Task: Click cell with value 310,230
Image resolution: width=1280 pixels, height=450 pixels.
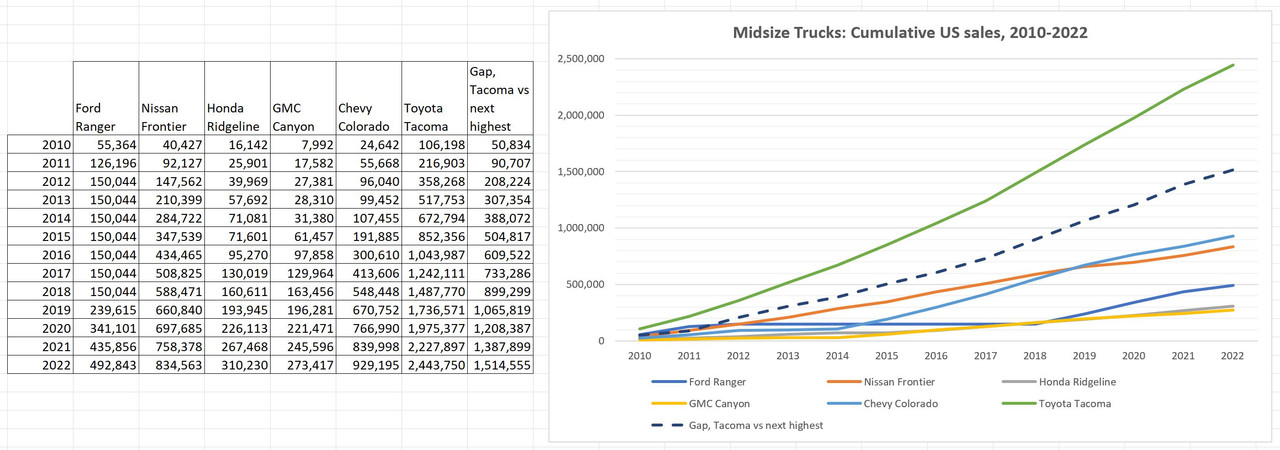Action: (x=236, y=363)
